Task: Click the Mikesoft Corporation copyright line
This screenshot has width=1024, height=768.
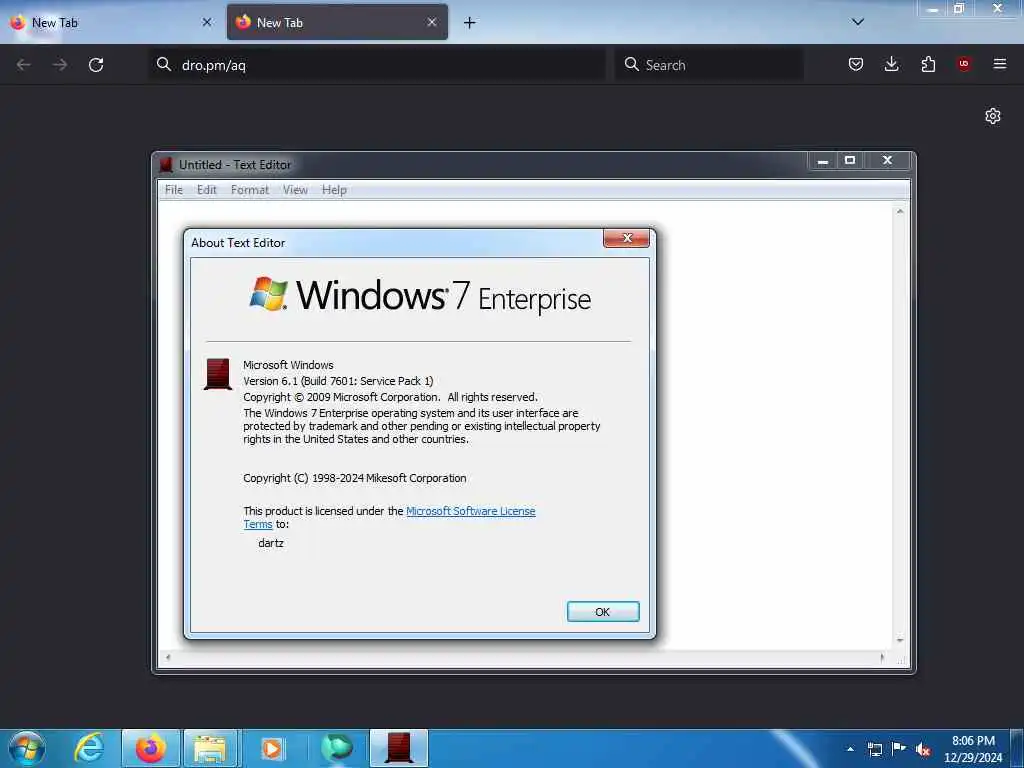Action: pyautogui.click(x=355, y=478)
